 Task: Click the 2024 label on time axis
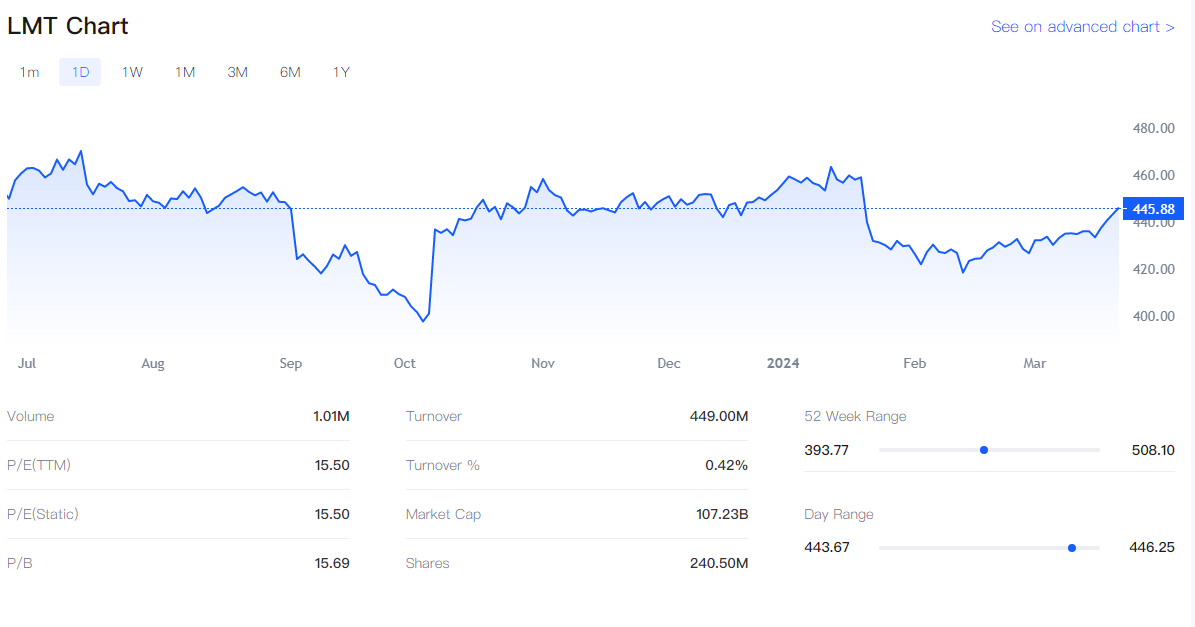(x=783, y=364)
